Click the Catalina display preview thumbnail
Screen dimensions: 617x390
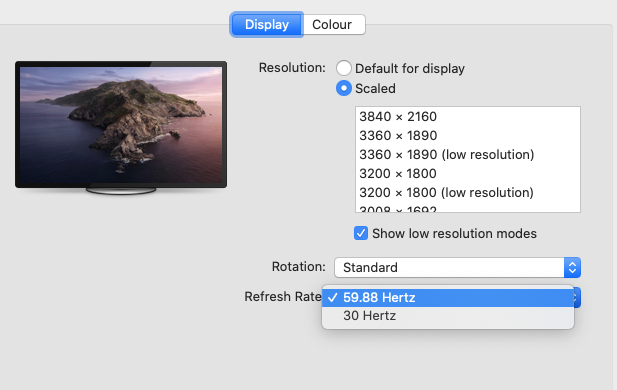[x=121, y=124]
